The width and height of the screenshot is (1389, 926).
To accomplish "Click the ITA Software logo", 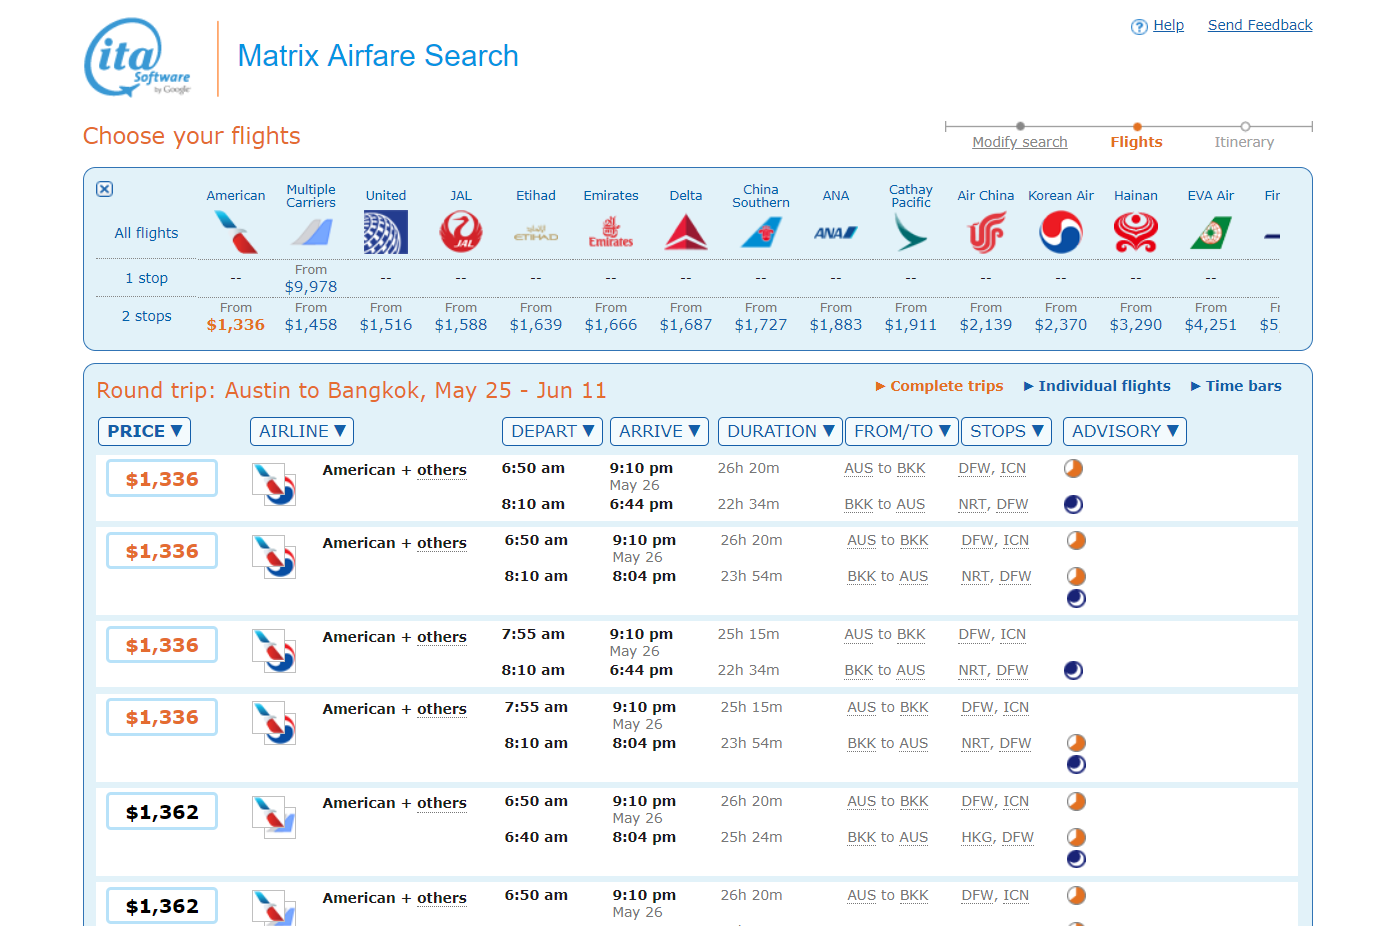I will click(x=138, y=57).
